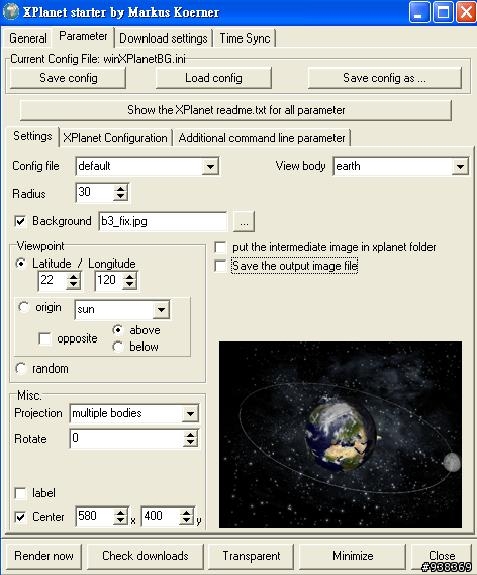
Task: Click the Load config button
Action: coord(214,78)
